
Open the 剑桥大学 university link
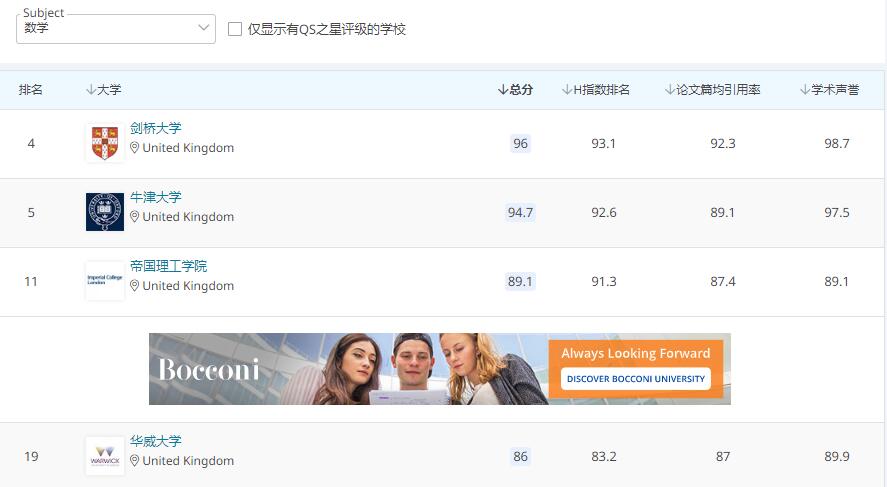[x=156, y=128]
